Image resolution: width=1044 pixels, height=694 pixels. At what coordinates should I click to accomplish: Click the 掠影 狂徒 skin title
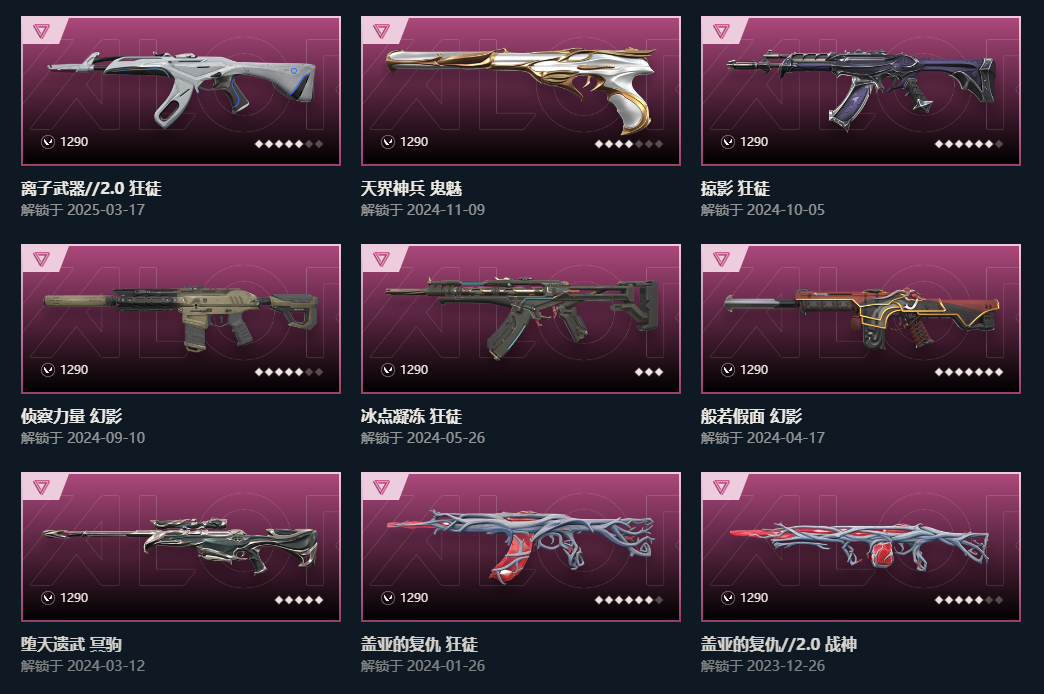[x=735, y=188]
